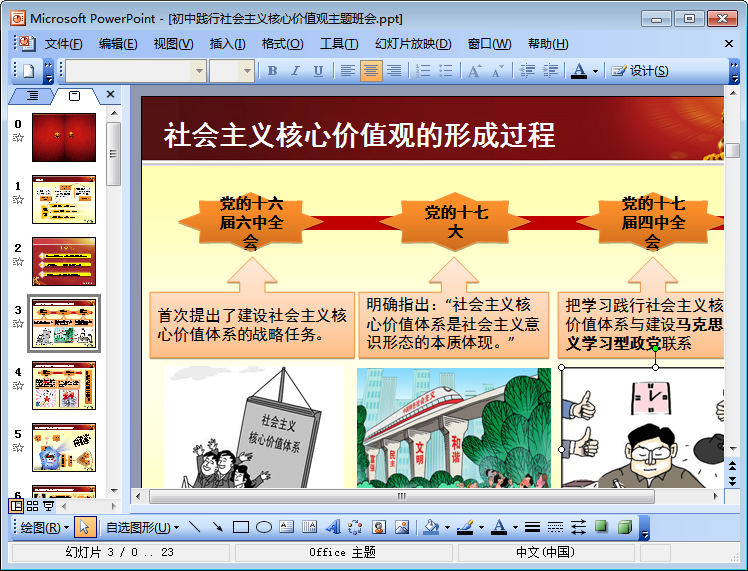Click the New document icon
The width and height of the screenshot is (748, 571).
click(x=29, y=71)
